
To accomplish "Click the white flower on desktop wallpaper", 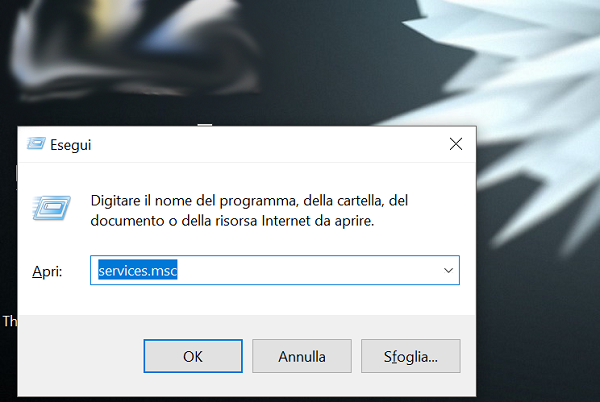I will coord(536,96).
